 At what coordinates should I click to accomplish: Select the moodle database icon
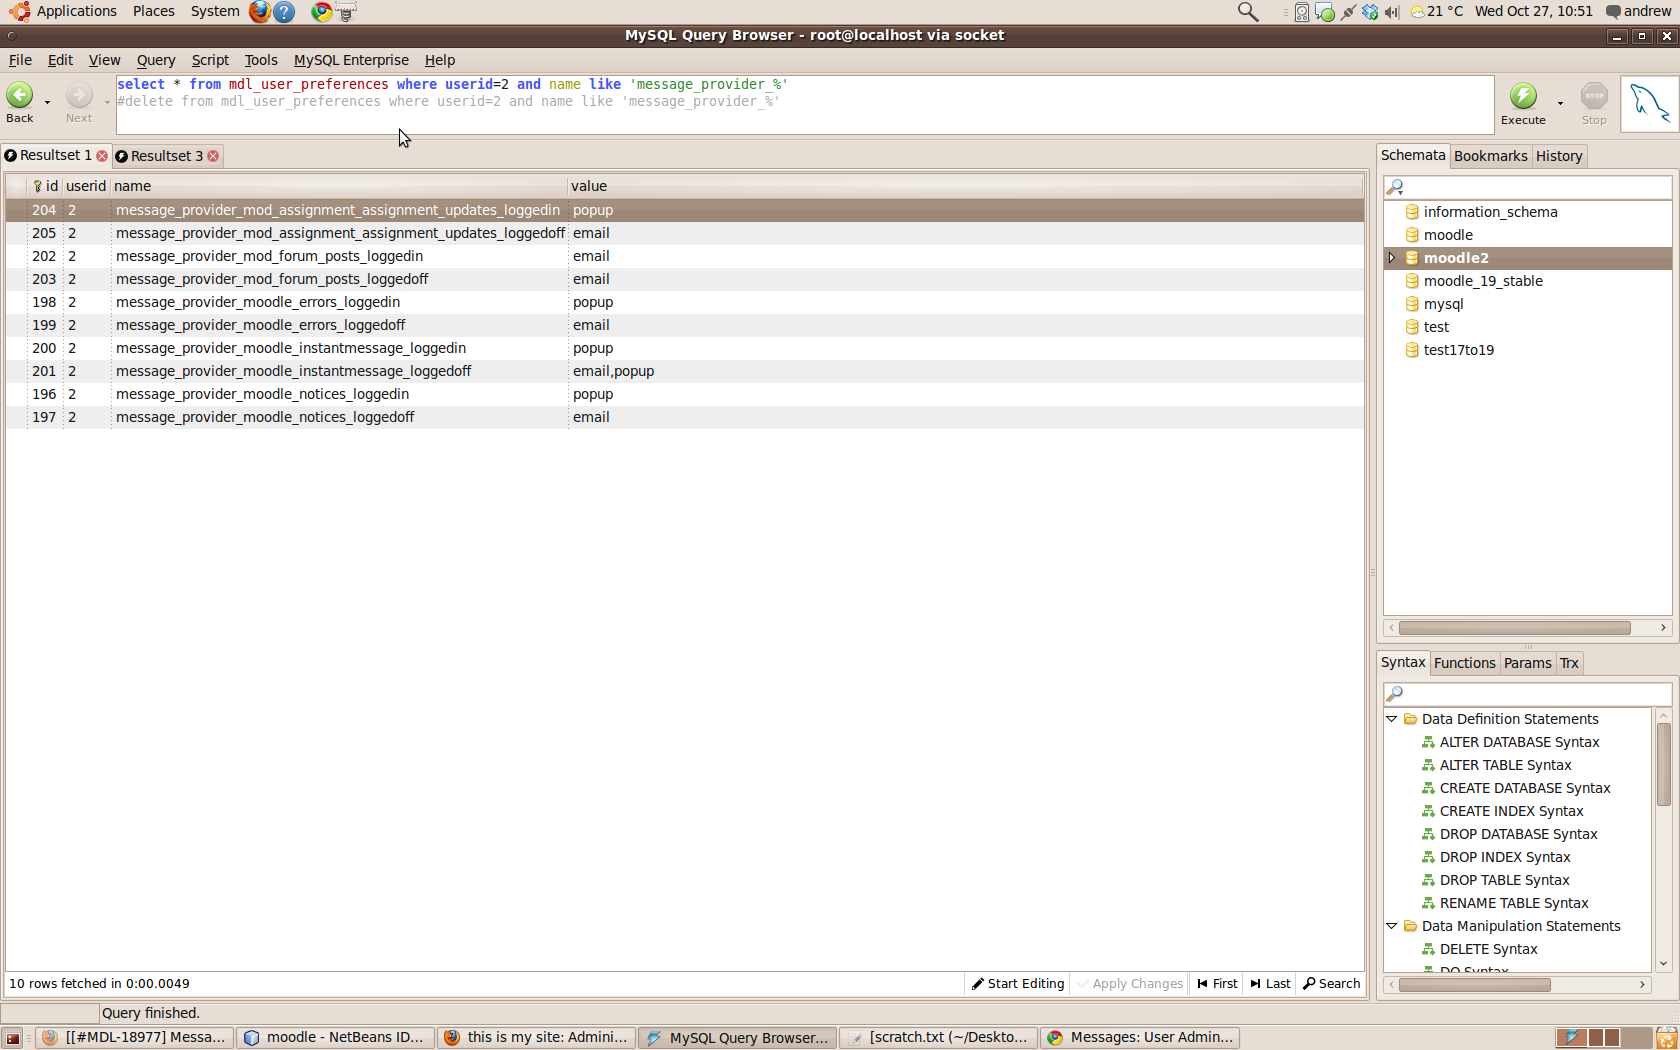pos(1412,235)
